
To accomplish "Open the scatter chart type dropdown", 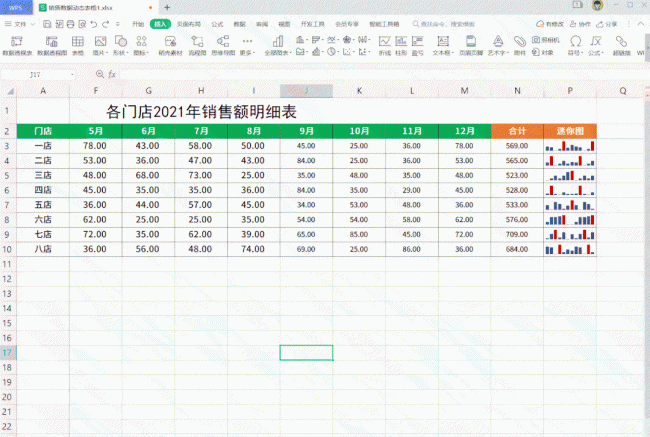I will tap(348, 52).
